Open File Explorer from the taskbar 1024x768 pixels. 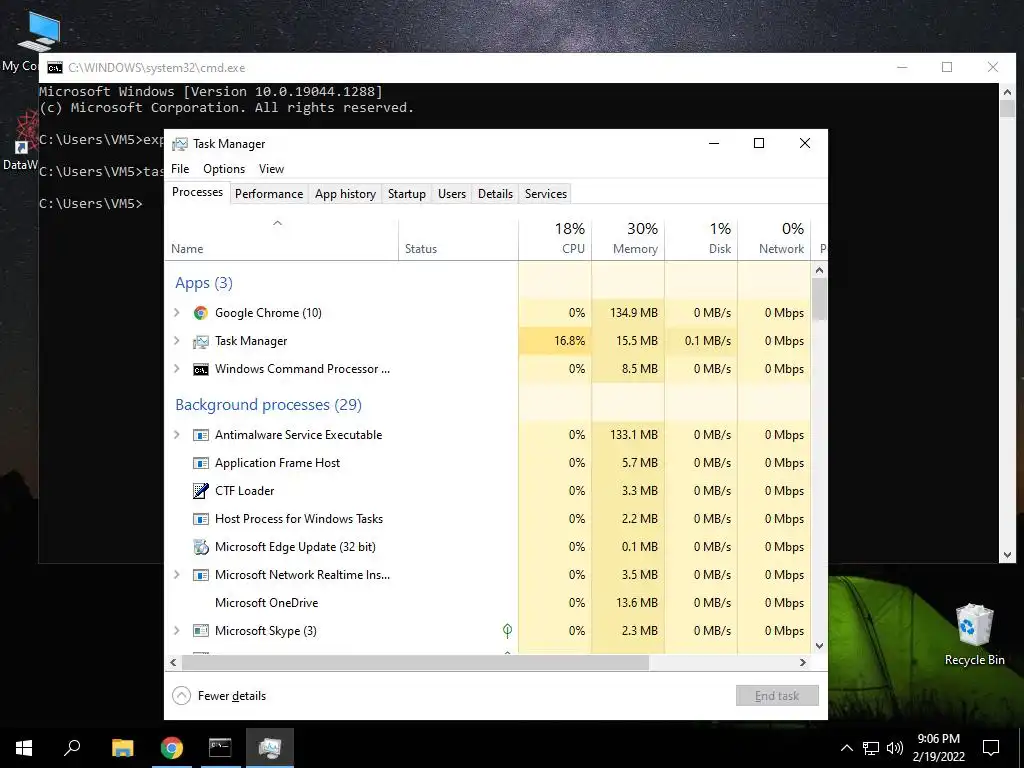(122, 748)
